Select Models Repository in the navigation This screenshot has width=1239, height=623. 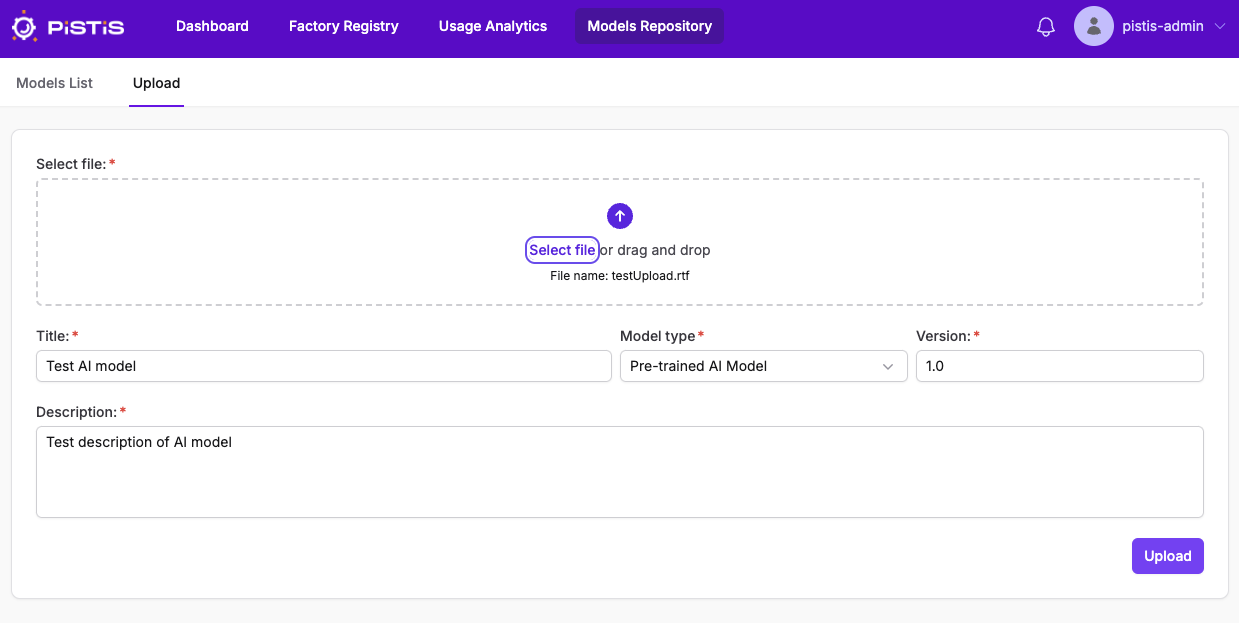click(649, 26)
